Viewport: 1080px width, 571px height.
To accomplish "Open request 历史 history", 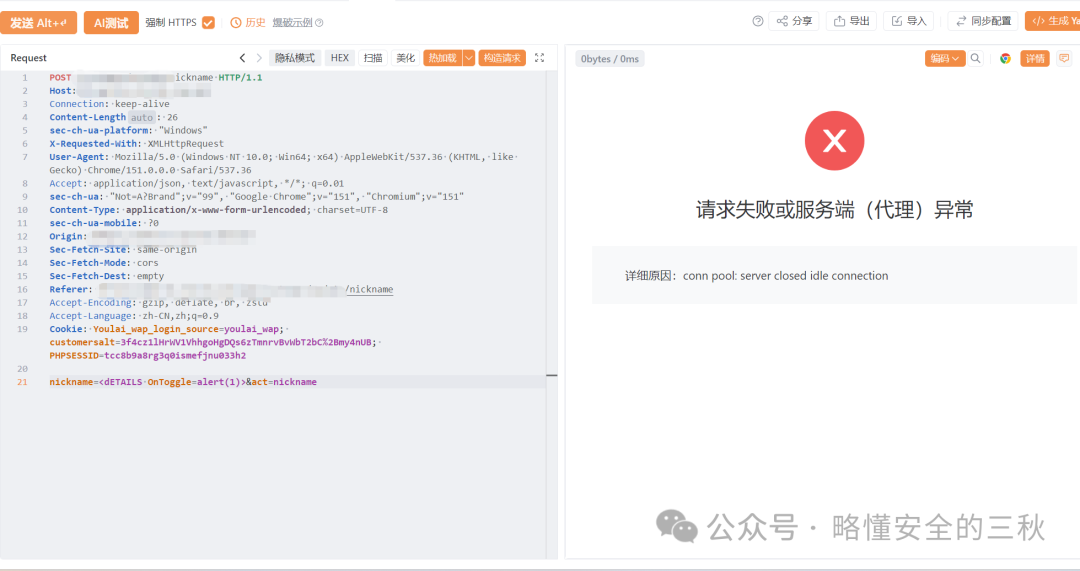I will pyautogui.click(x=248, y=23).
